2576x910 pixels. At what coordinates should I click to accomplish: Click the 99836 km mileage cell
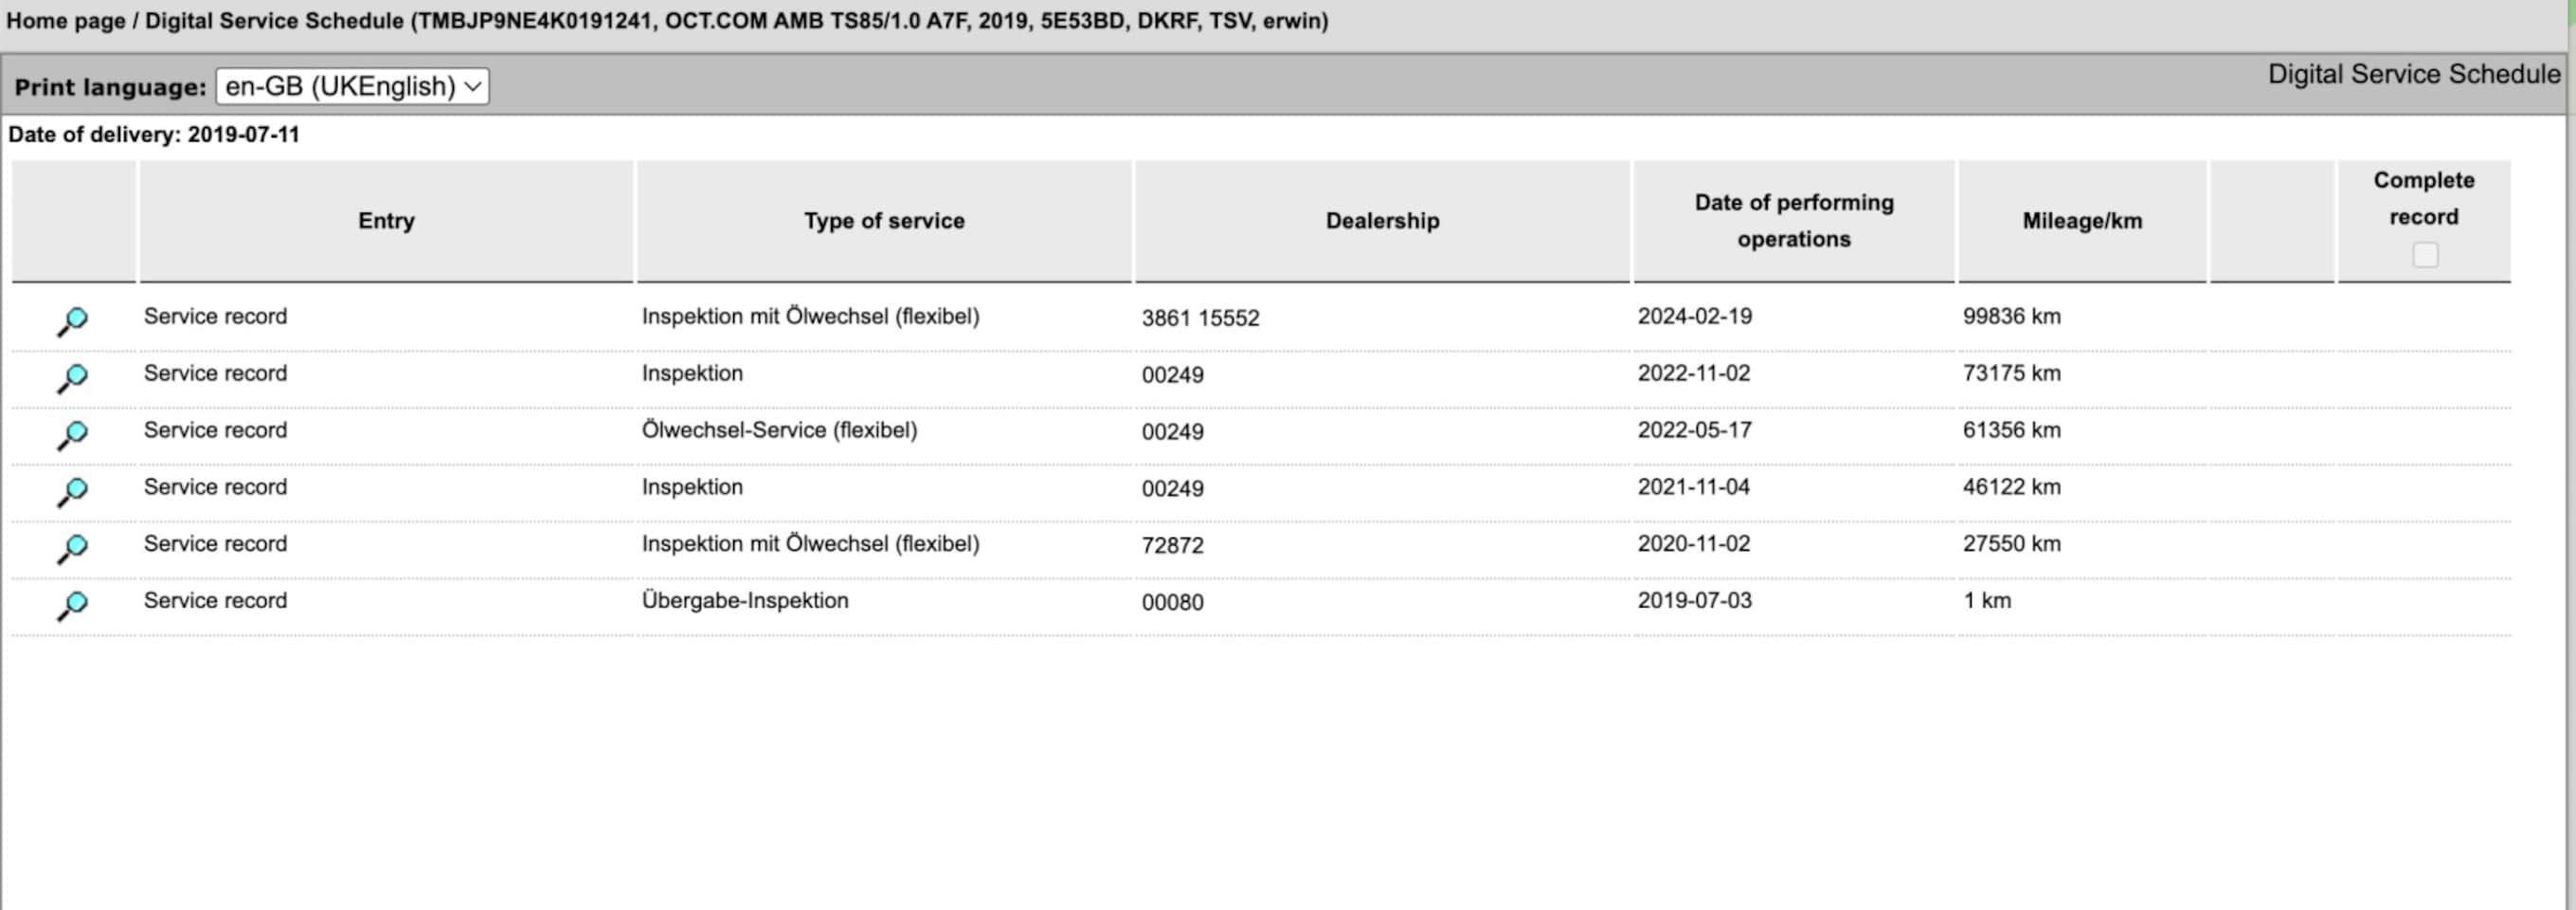coord(2011,316)
